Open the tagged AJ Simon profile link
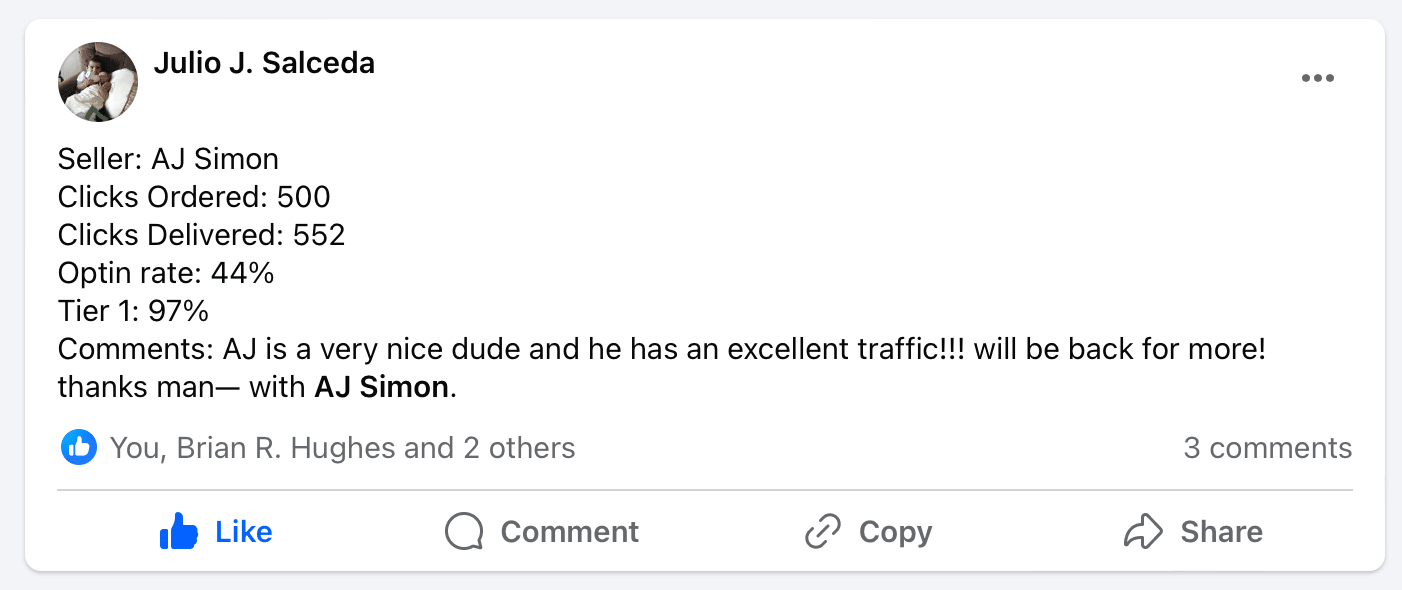This screenshot has width=1402, height=590. click(381, 387)
